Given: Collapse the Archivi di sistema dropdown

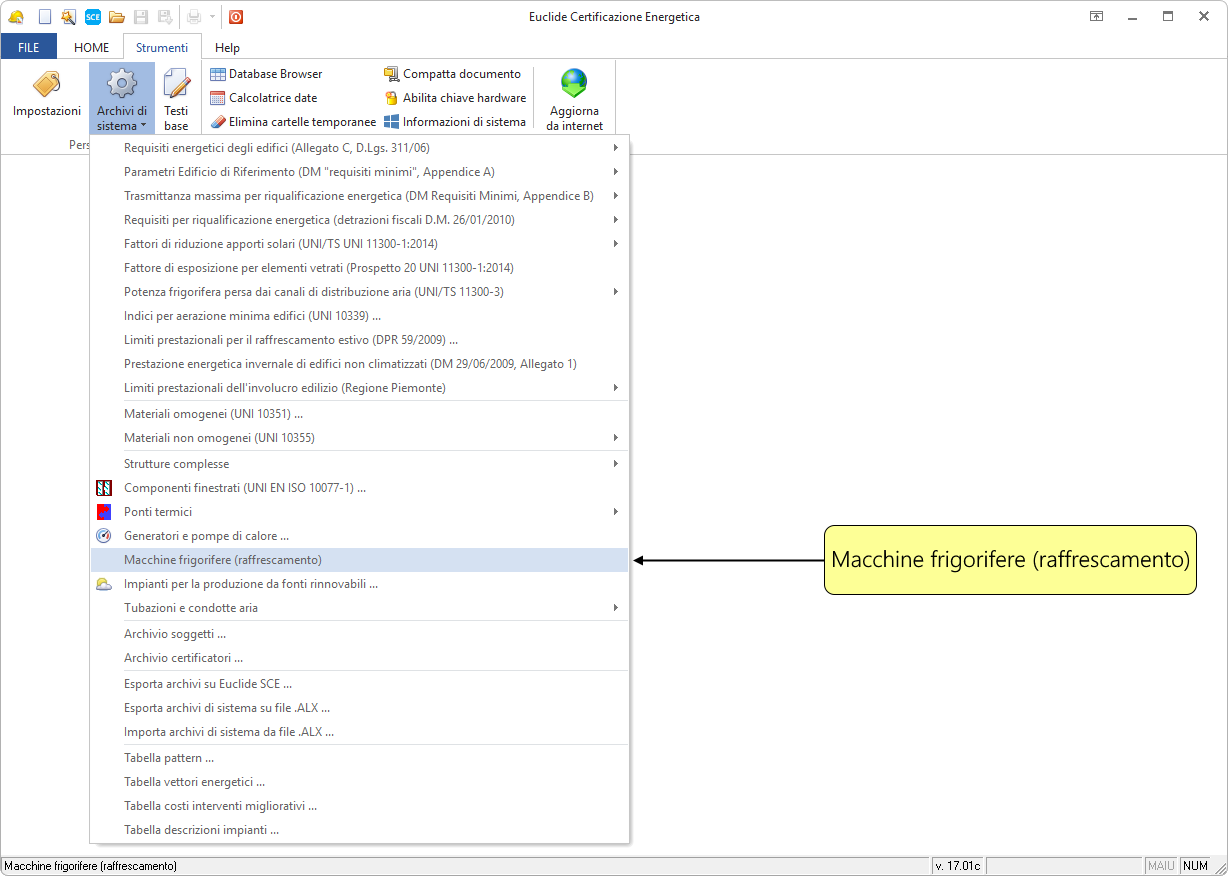Looking at the screenshot, I should (x=122, y=98).
